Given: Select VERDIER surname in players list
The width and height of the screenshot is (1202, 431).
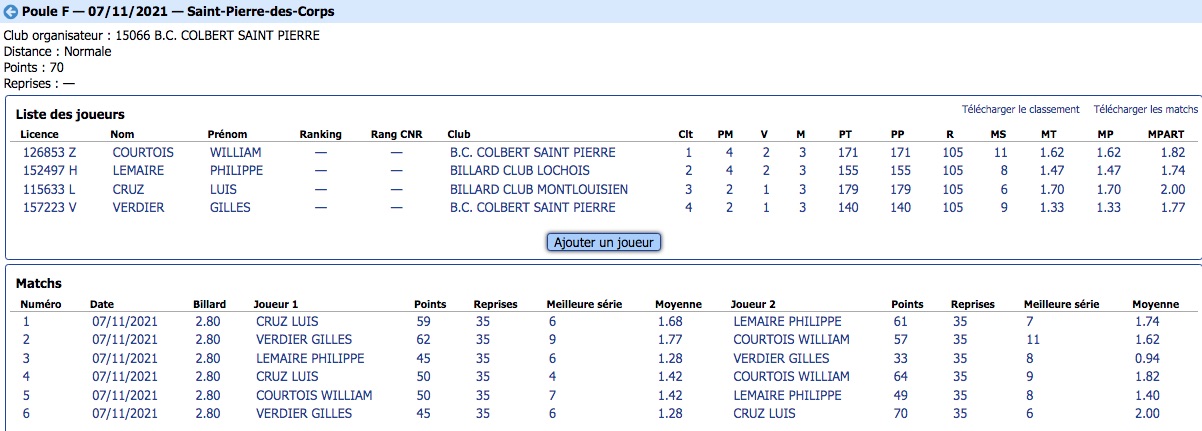Looking at the screenshot, I should [138, 208].
